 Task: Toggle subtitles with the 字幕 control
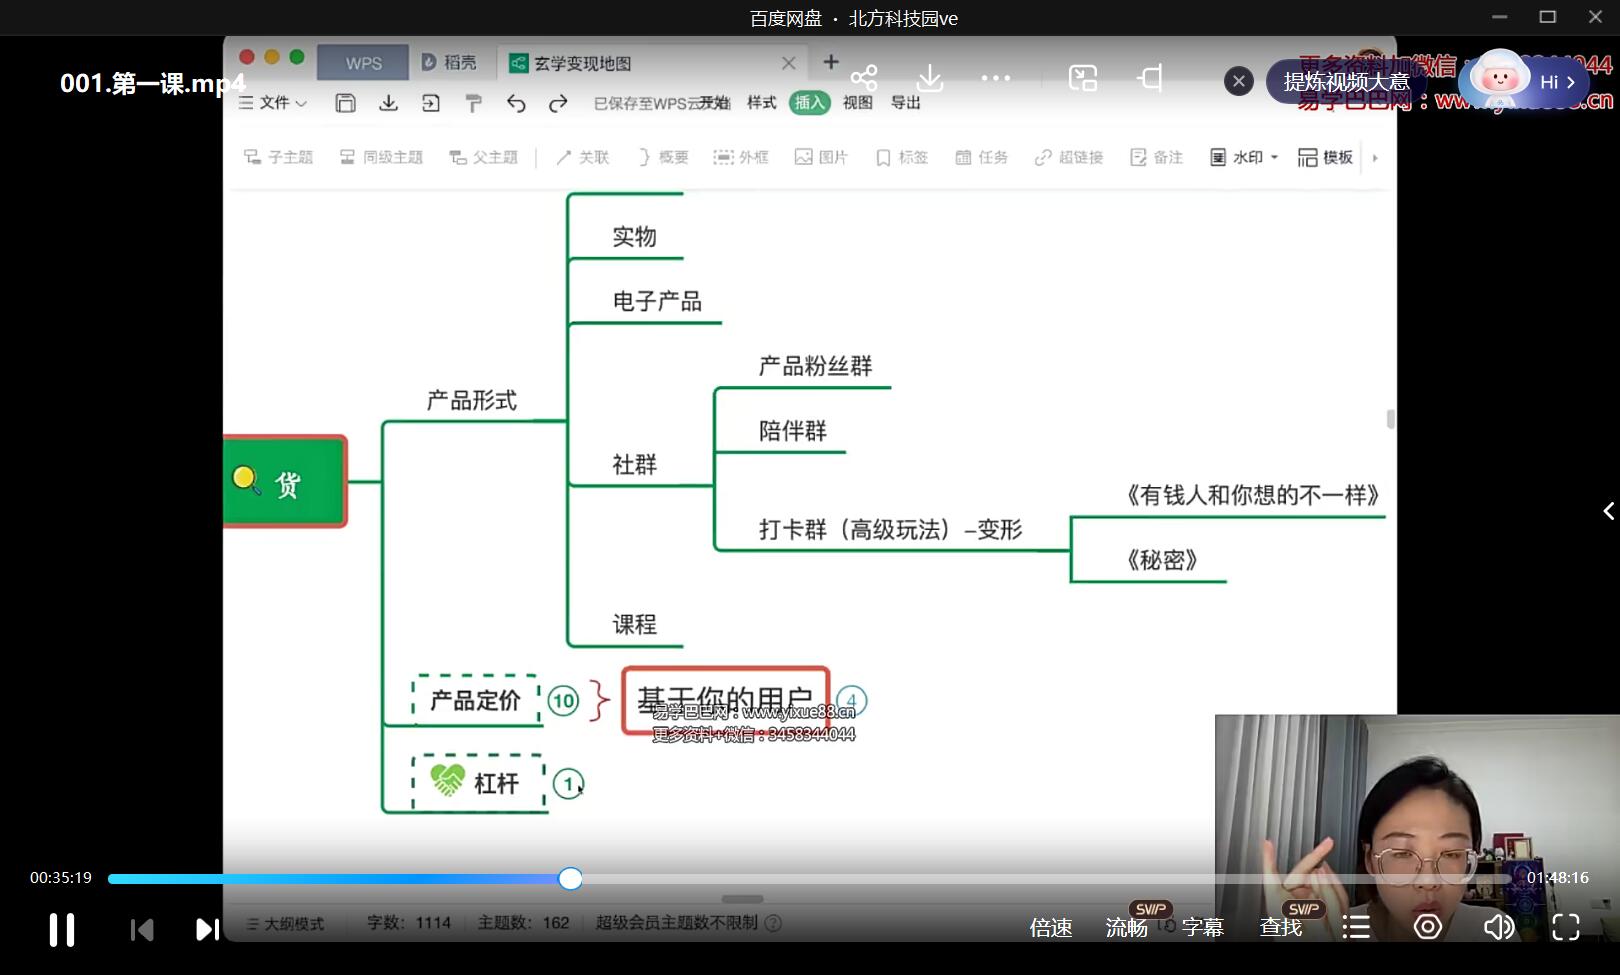(x=1203, y=927)
